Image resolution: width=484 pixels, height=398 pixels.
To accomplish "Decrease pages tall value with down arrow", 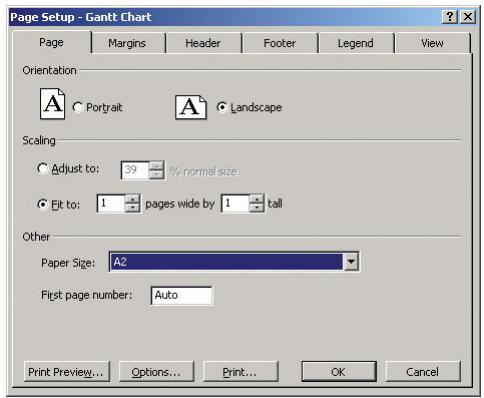I will click(x=257, y=208).
